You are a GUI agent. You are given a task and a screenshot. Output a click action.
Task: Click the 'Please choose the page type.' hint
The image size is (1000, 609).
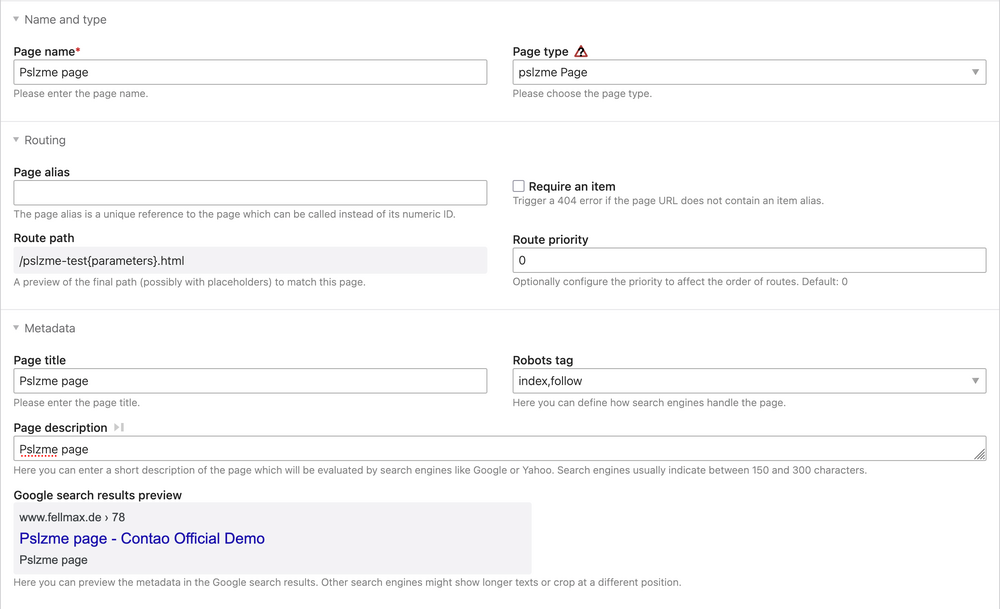[x=582, y=94]
